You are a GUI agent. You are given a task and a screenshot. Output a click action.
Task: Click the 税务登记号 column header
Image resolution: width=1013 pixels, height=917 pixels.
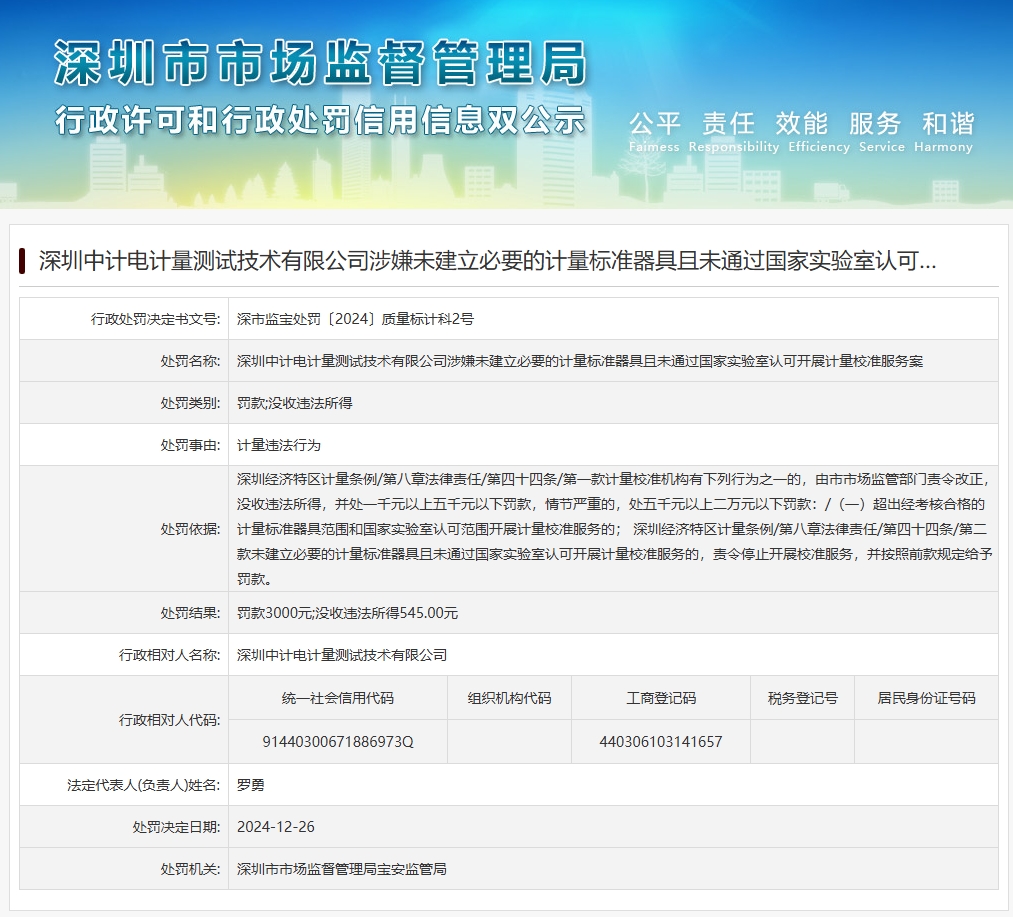[x=802, y=698]
